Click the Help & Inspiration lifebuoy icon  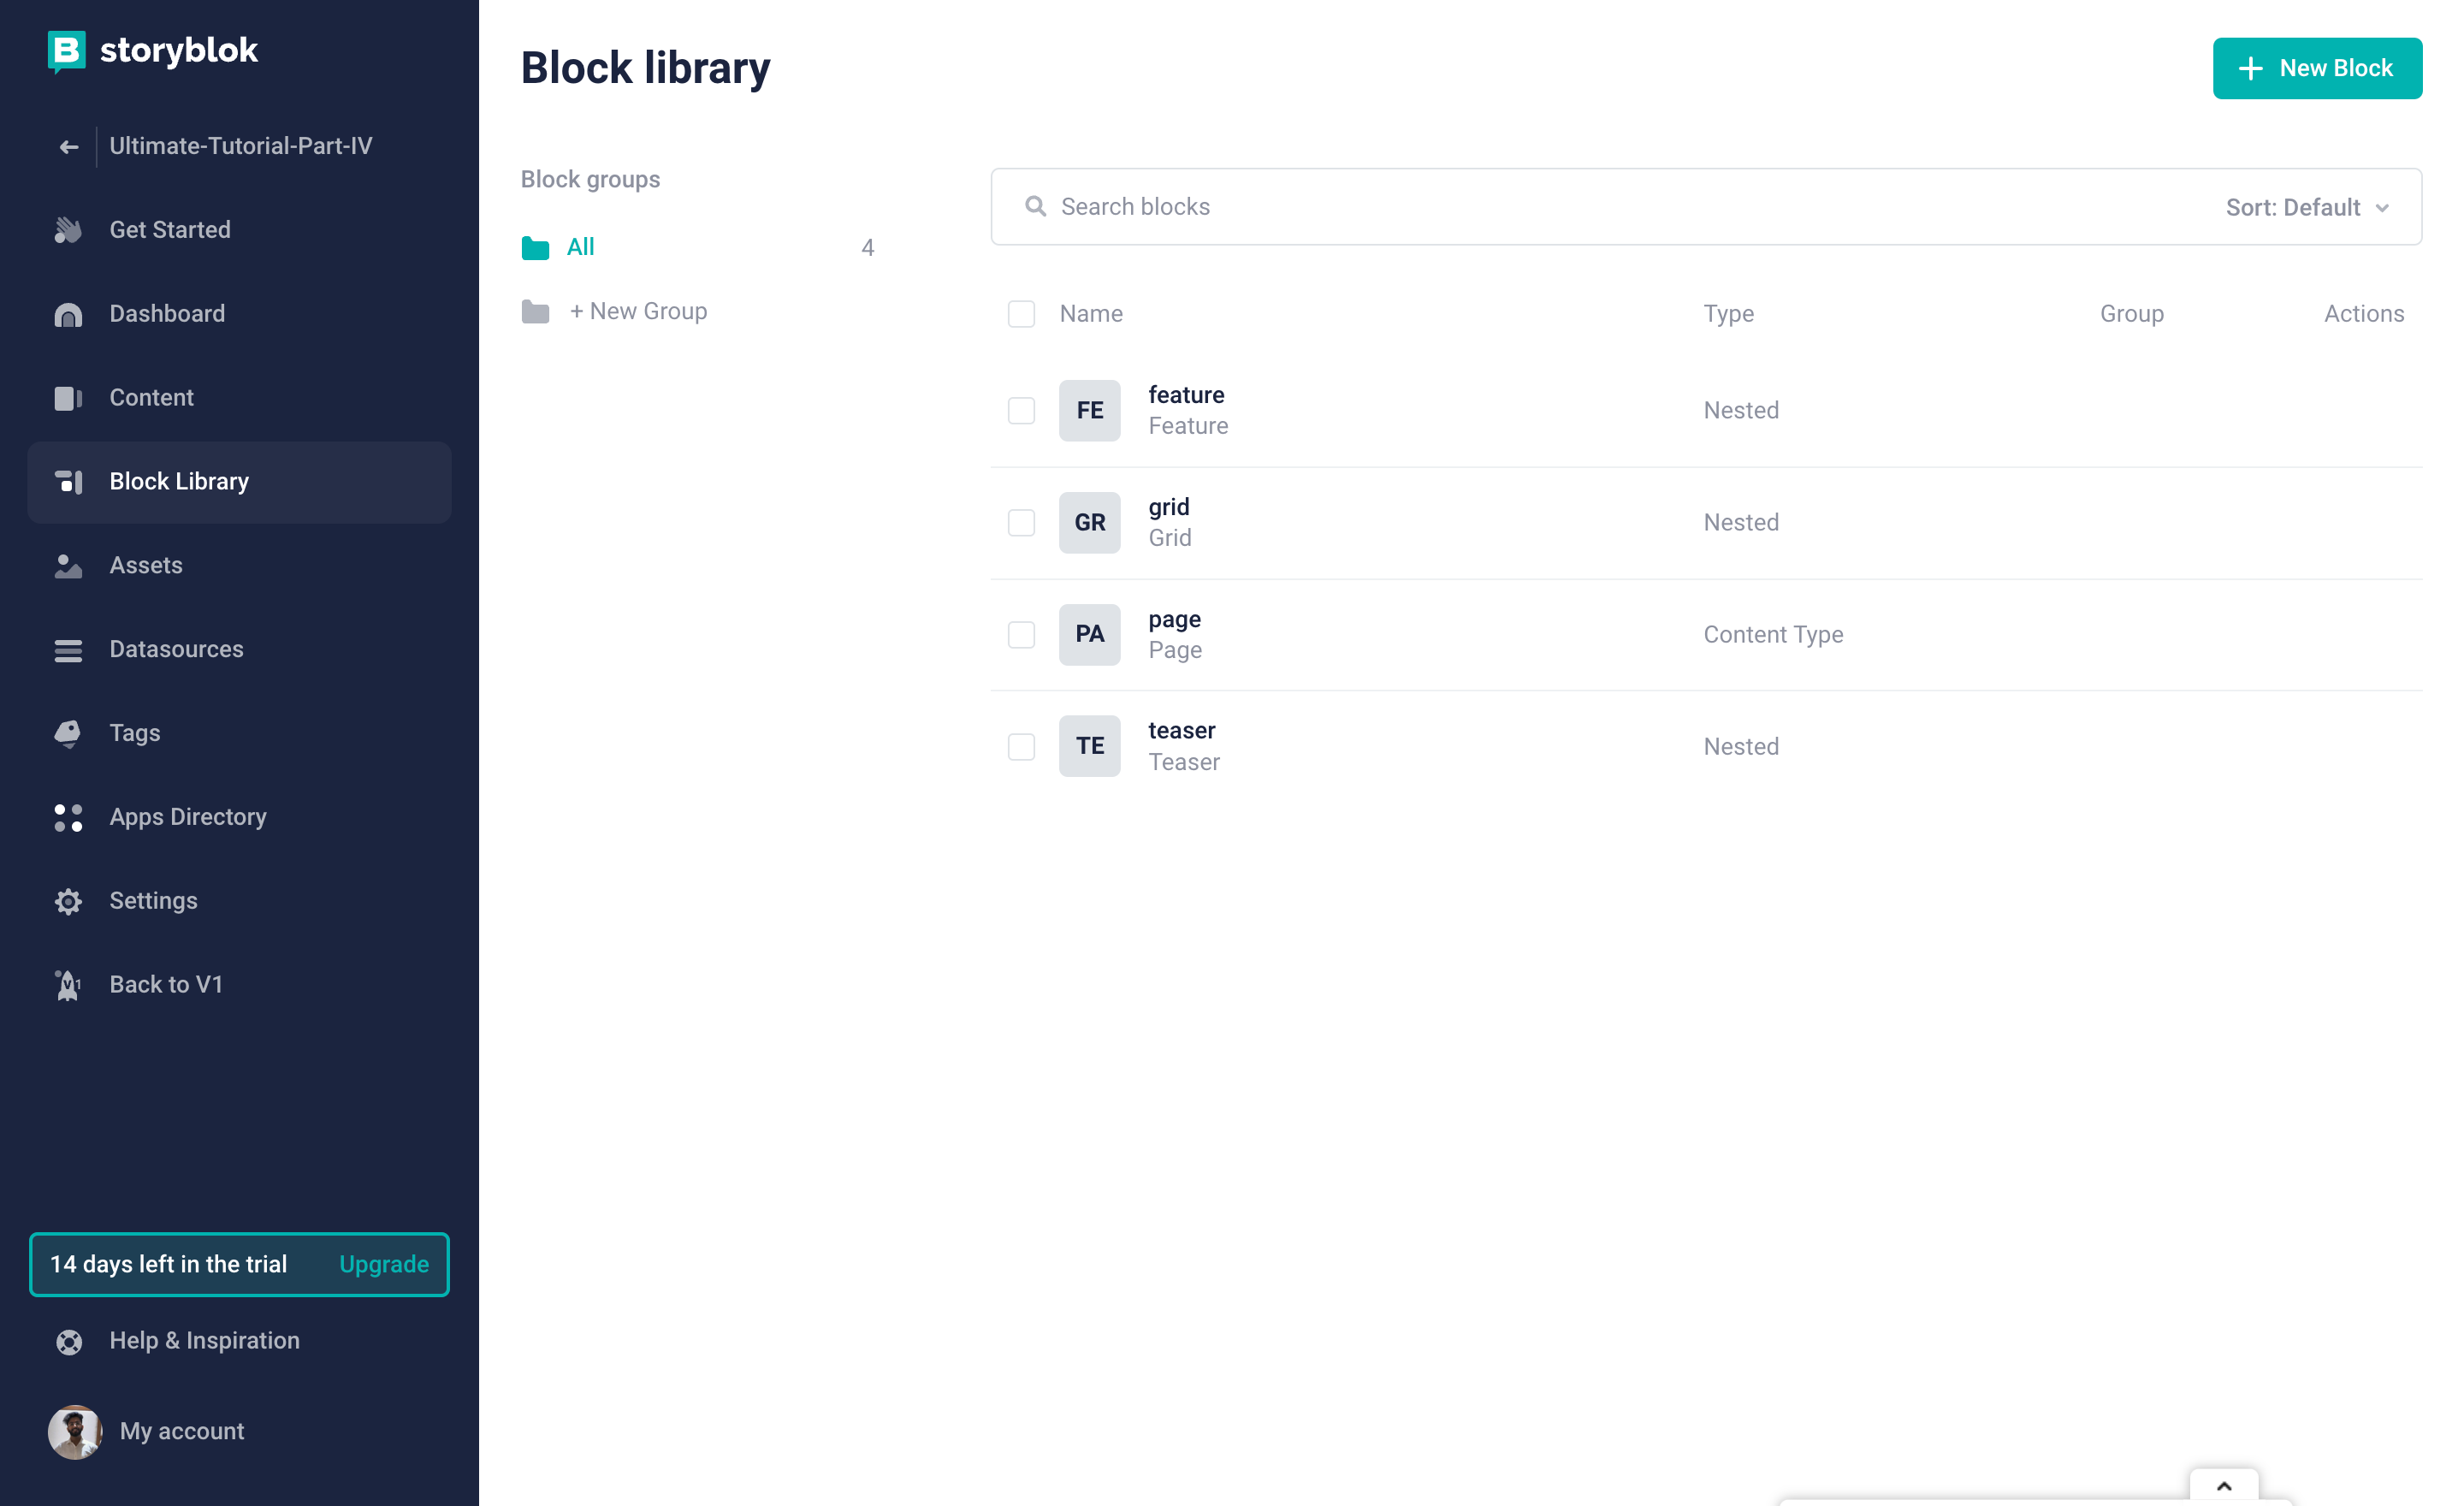[x=69, y=1342]
